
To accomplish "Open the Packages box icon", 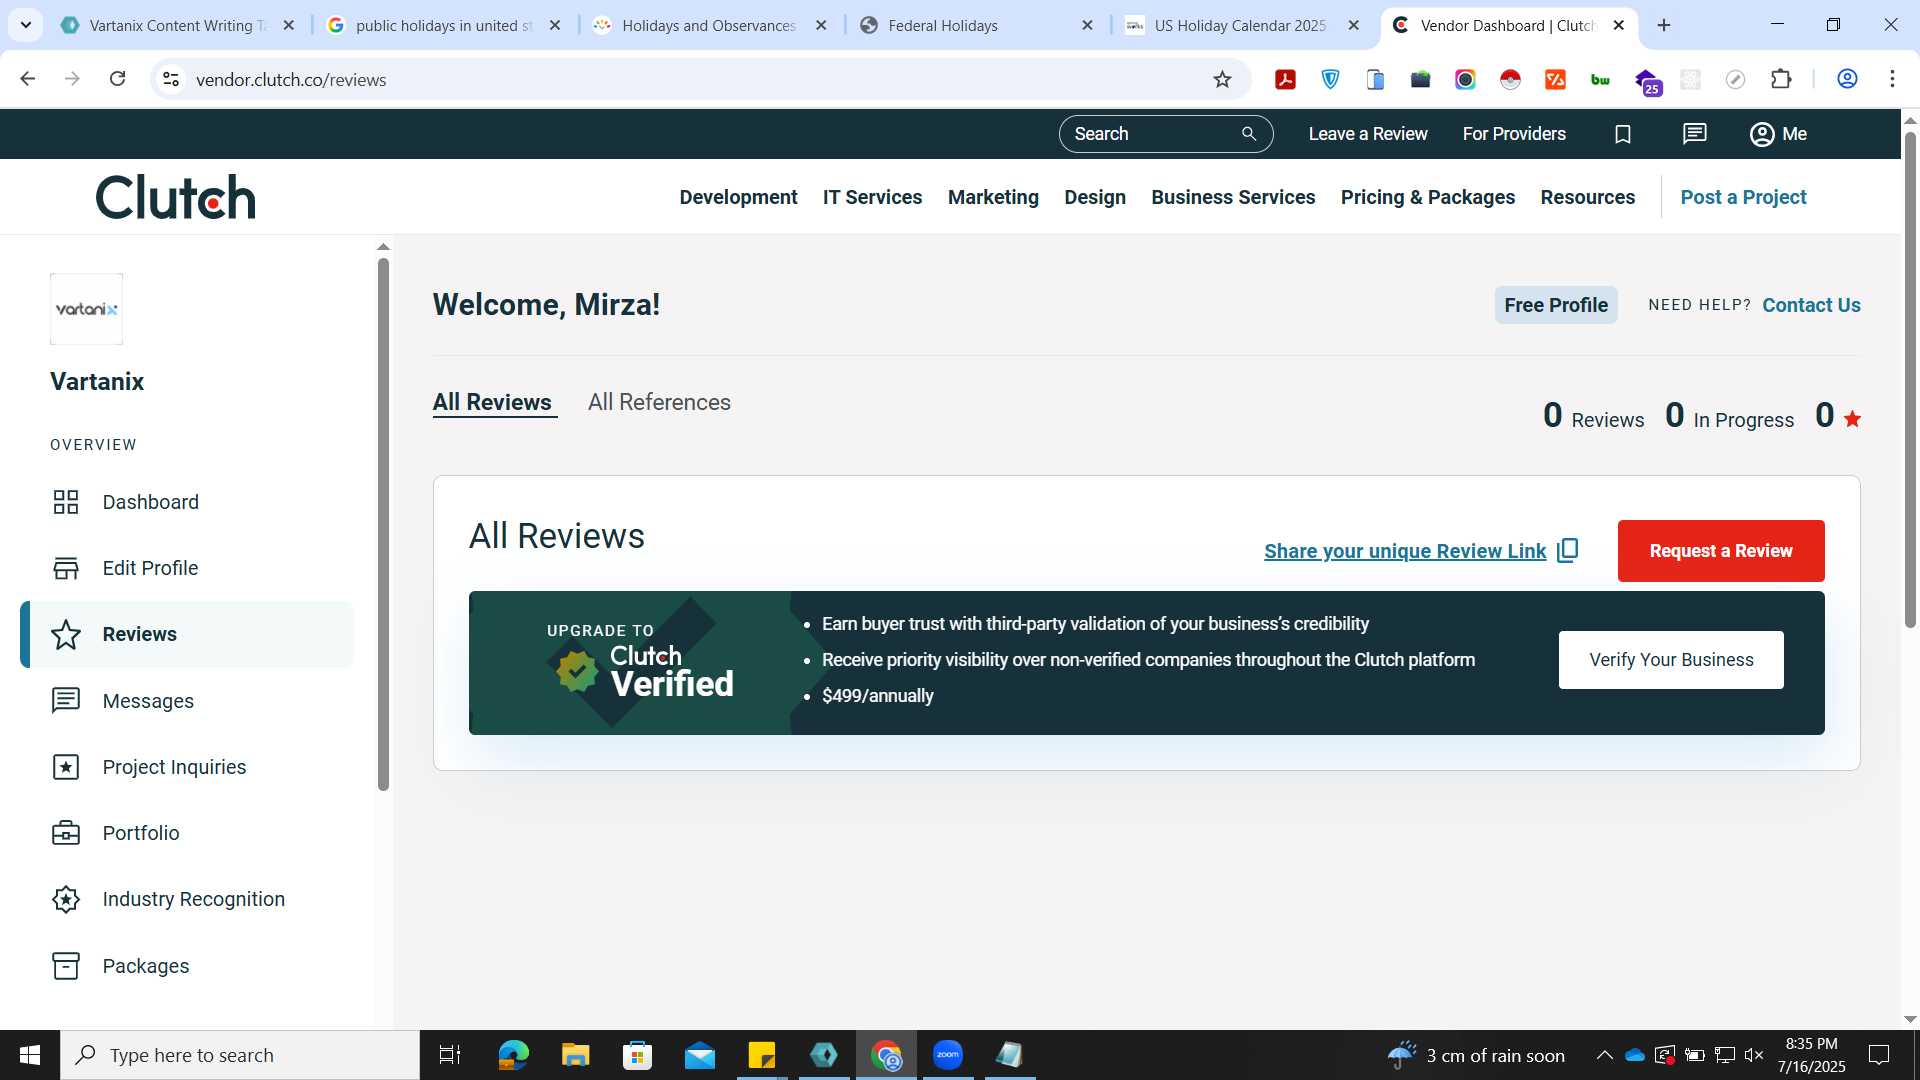I will pos(66,966).
